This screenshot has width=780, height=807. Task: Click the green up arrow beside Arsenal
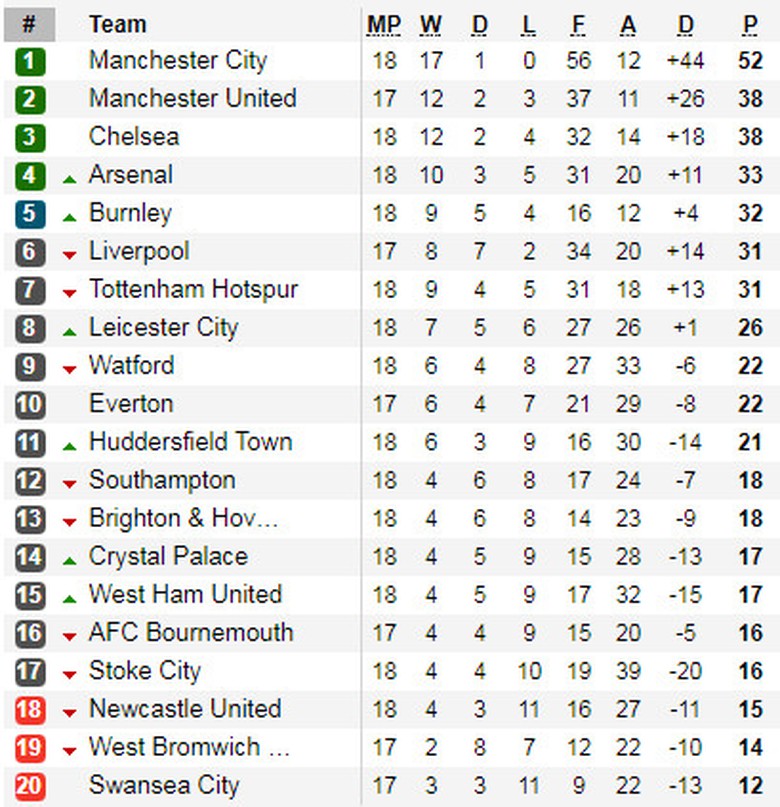[x=69, y=179]
